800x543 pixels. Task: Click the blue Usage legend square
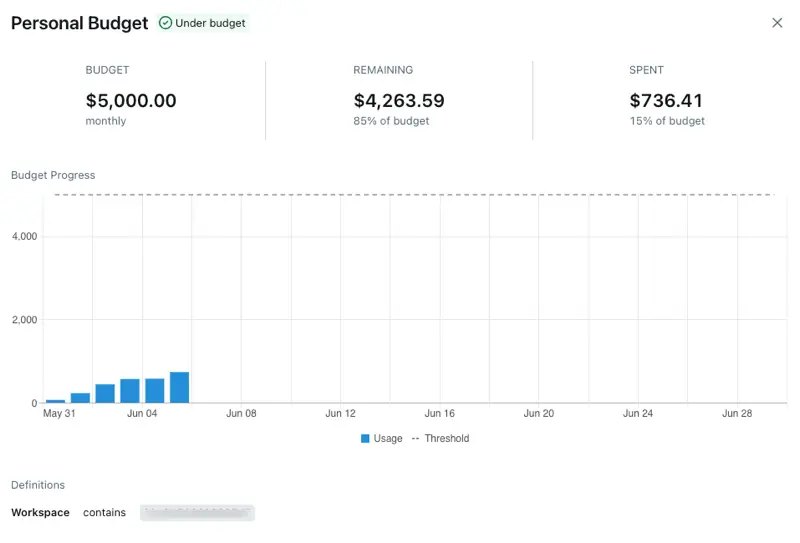tap(366, 439)
